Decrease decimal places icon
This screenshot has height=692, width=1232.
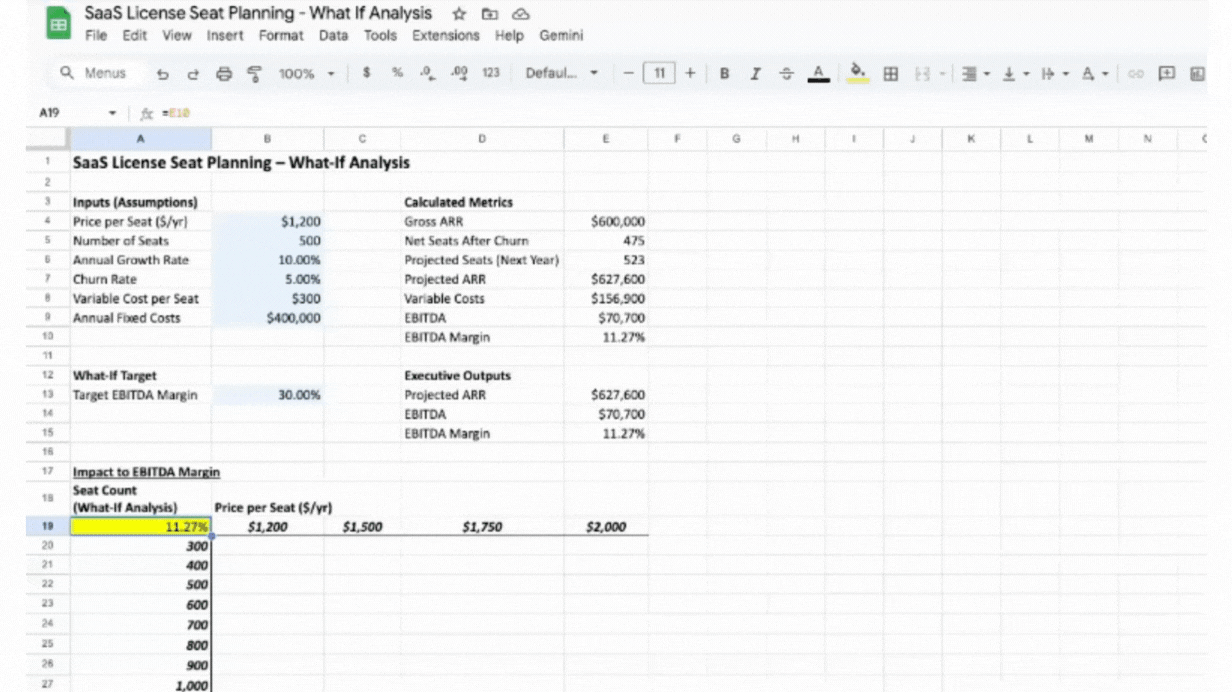point(428,73)
